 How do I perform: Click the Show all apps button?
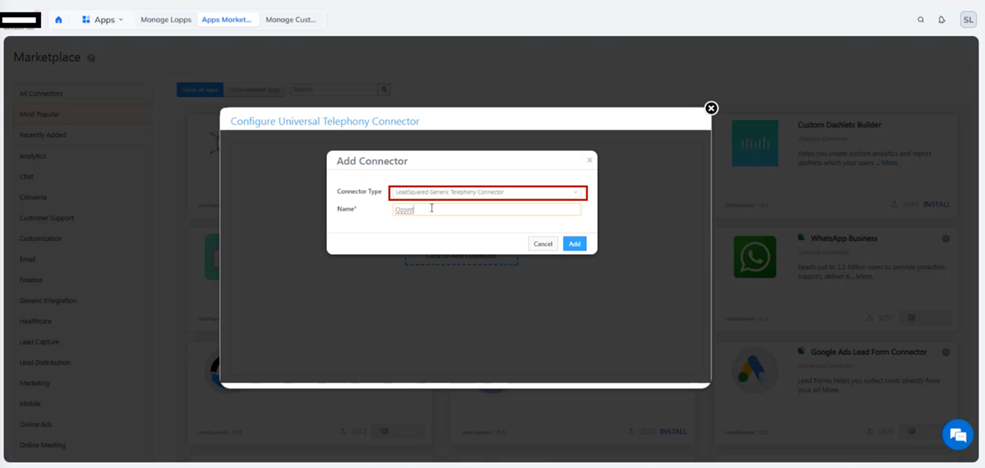coord(200,90)
